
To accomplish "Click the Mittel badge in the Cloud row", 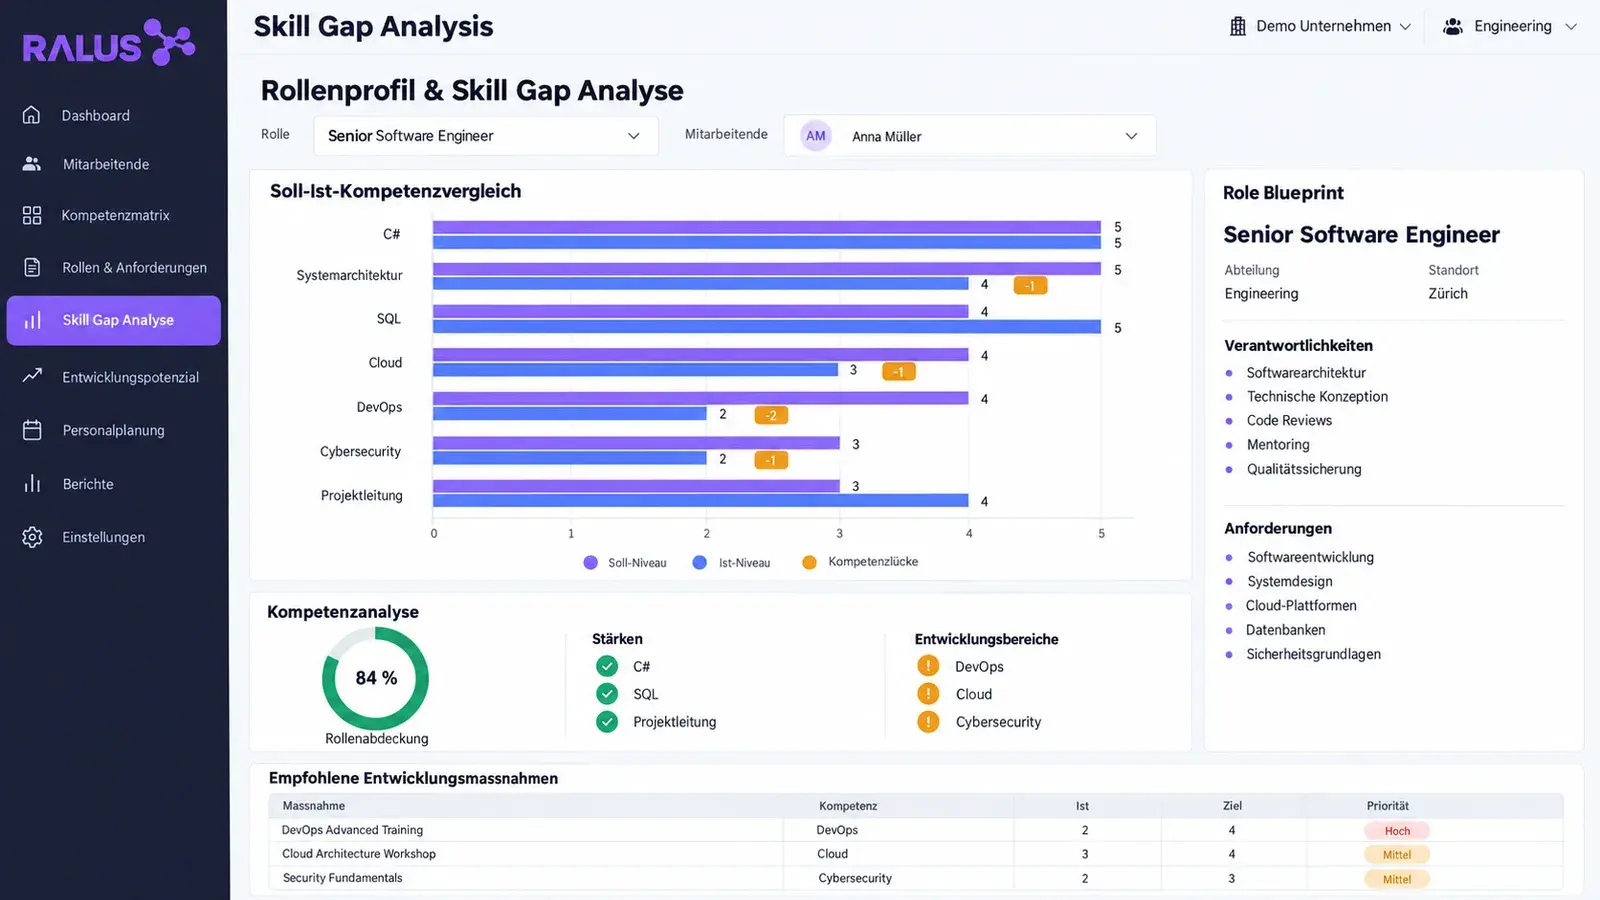I will click(x=1397, y=855).
